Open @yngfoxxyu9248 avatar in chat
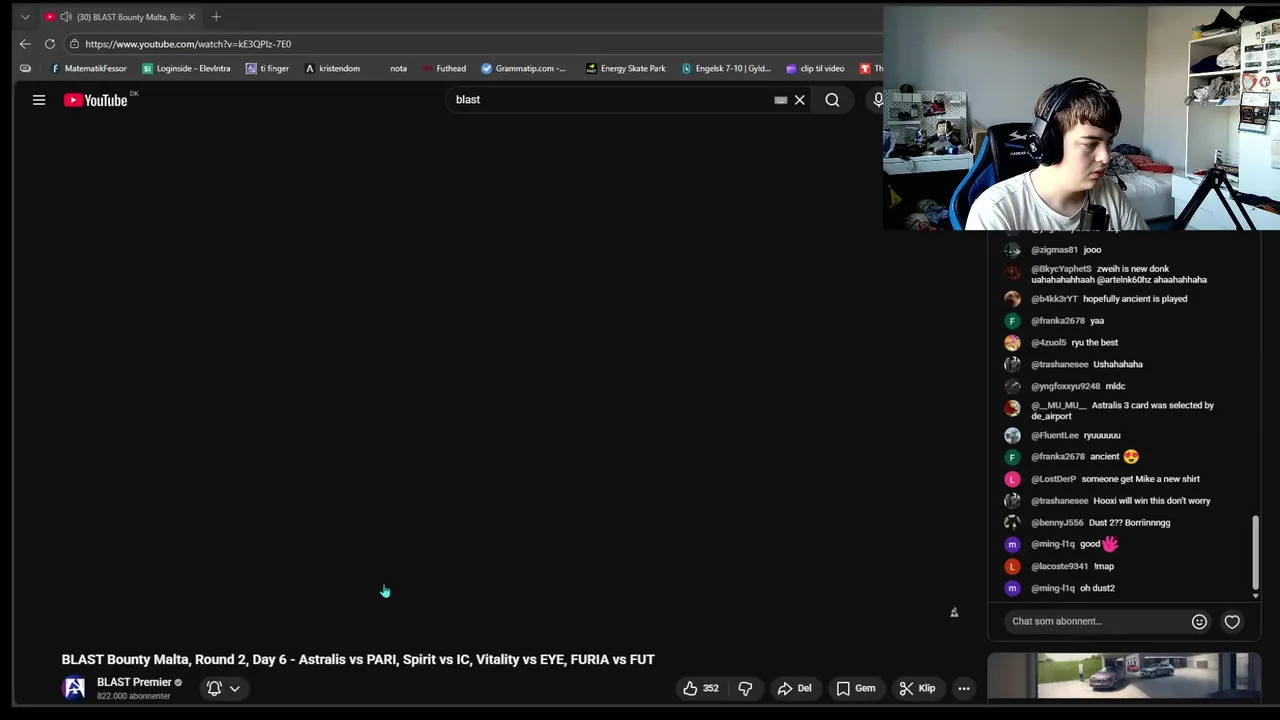The image size is (1280, 720). [x=1012, y=386]
